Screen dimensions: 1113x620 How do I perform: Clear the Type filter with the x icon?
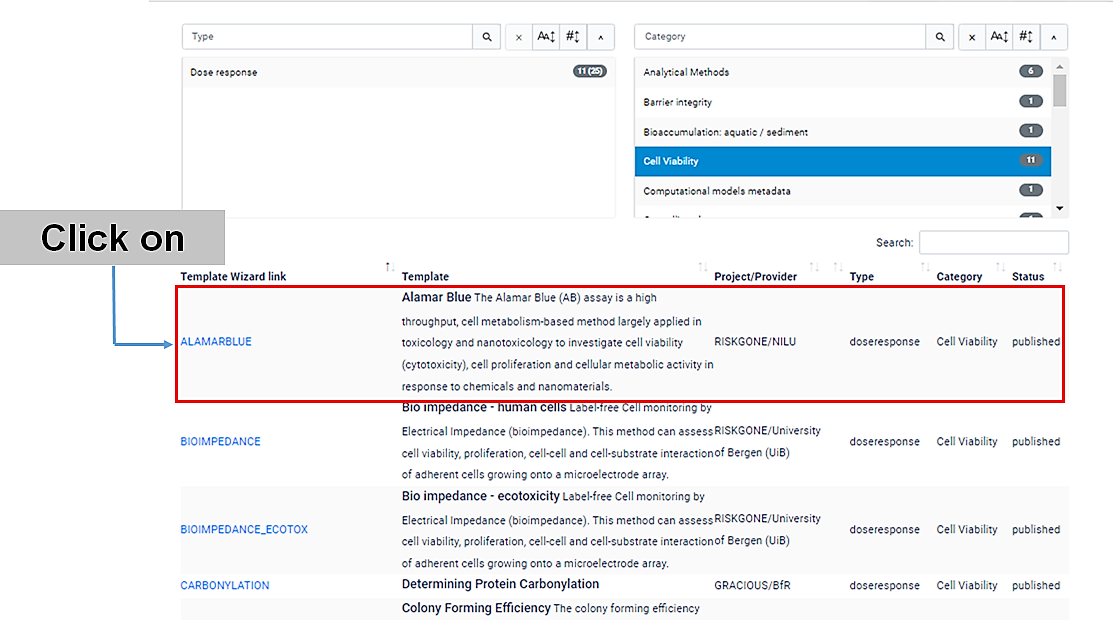pyautogui.click(x=518, y=37)
